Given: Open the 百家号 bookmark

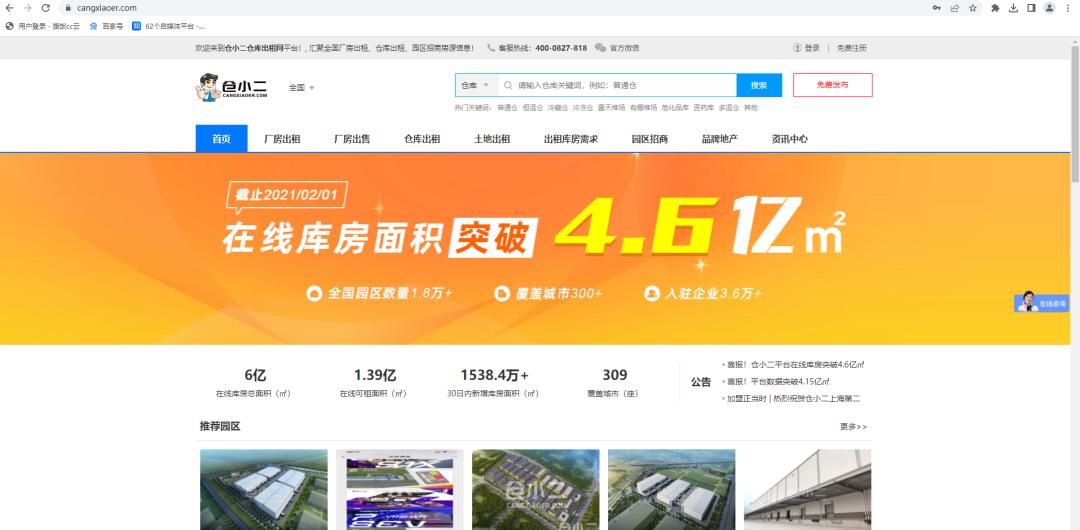Looking at the screenshot, I should pos(106,26).
